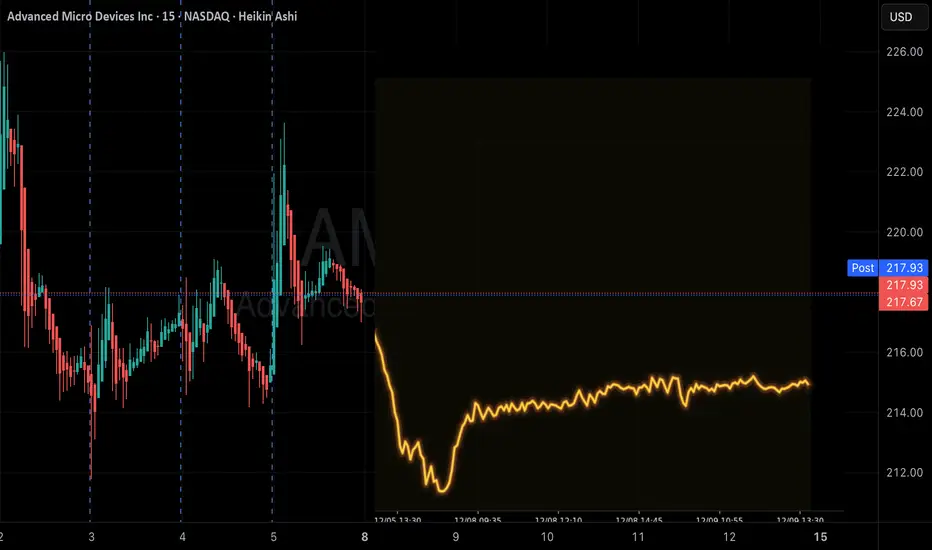The image size is (932, 550).
Task: Click the 220.00 price axis label
Action: (x=904, y=232)
